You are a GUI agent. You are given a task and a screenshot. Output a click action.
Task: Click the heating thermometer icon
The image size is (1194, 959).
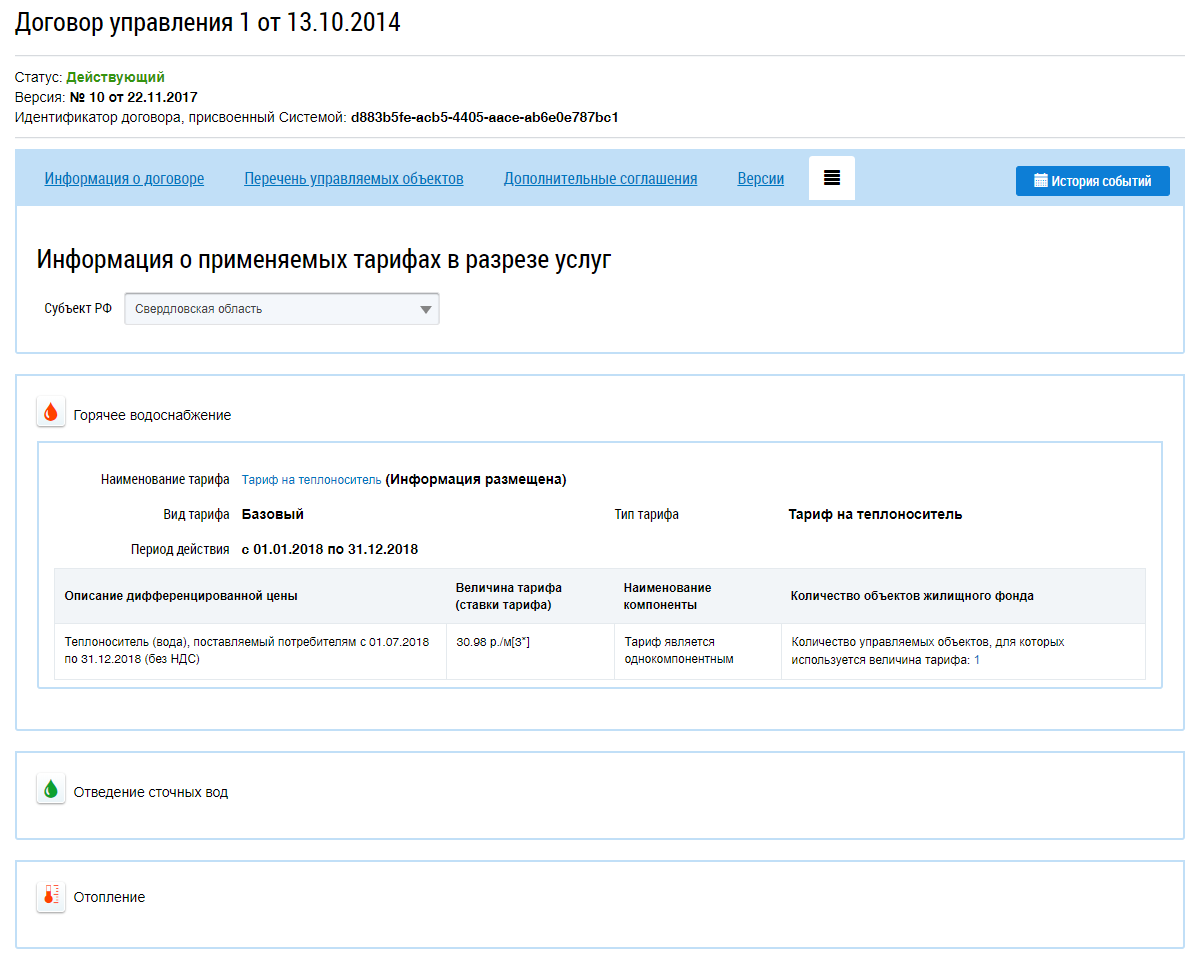click(51, 896)
